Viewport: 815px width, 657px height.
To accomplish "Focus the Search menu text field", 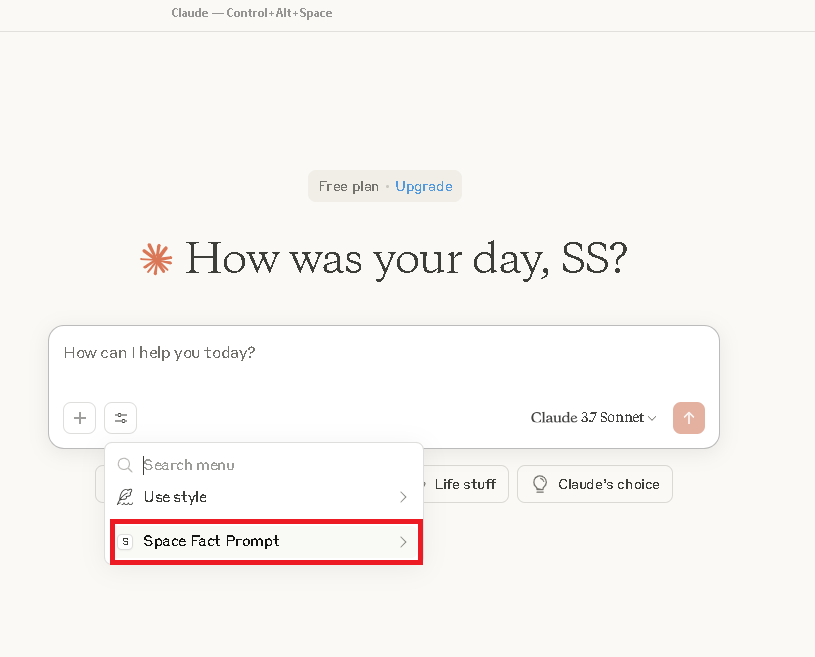I will pos(270,465).
